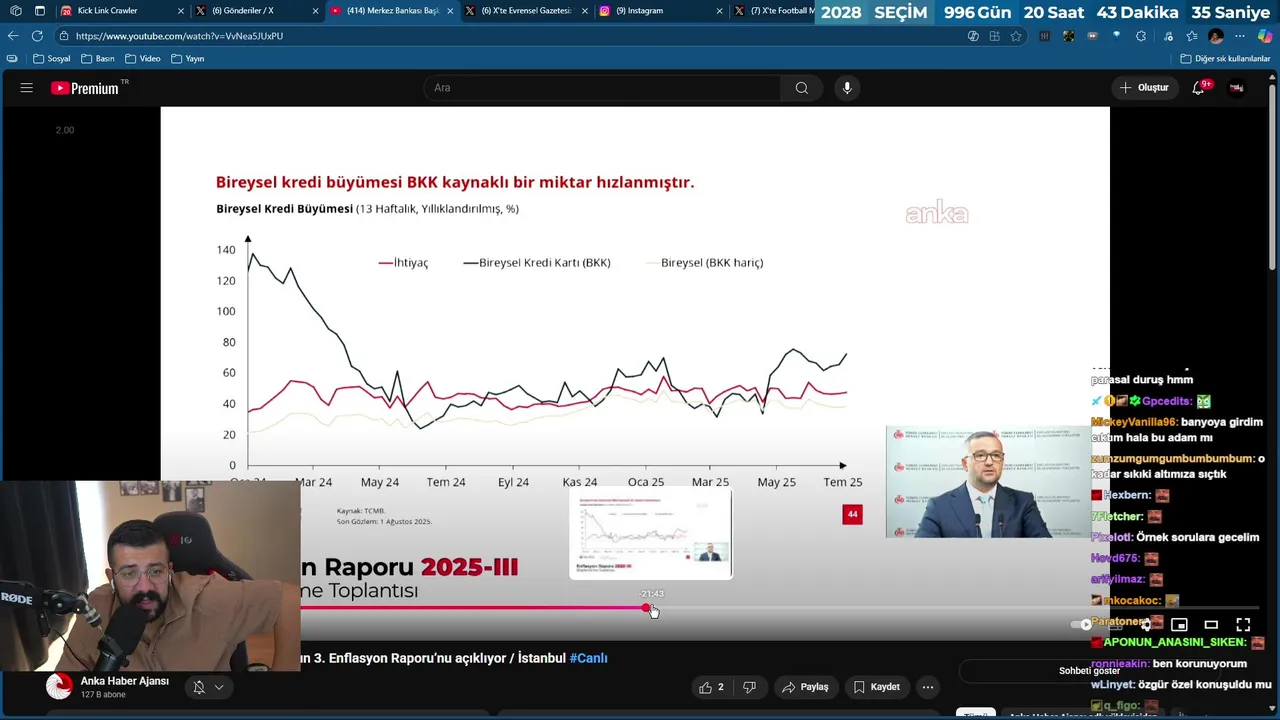
Task: Open favorites list icon in toolbar
Action: tap(1191, 36)
